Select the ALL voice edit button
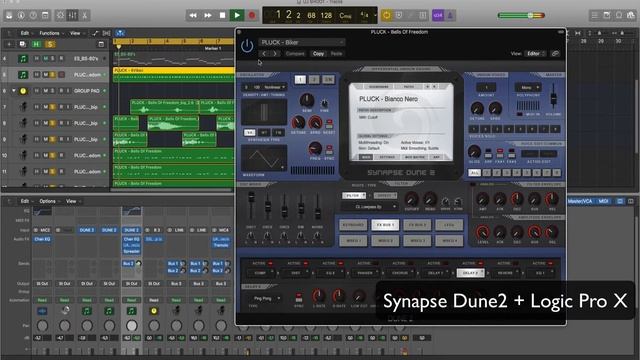This screenshot has width=640, height=360. (x=474, y=173)
